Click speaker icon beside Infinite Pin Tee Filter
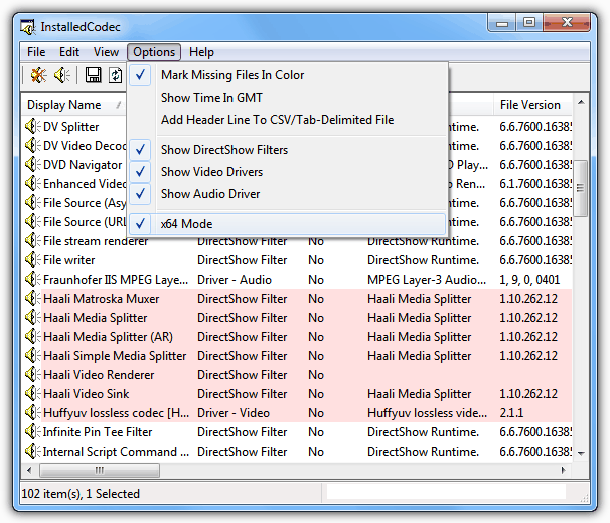The image size is (610, 523). (x=32, y=432)
